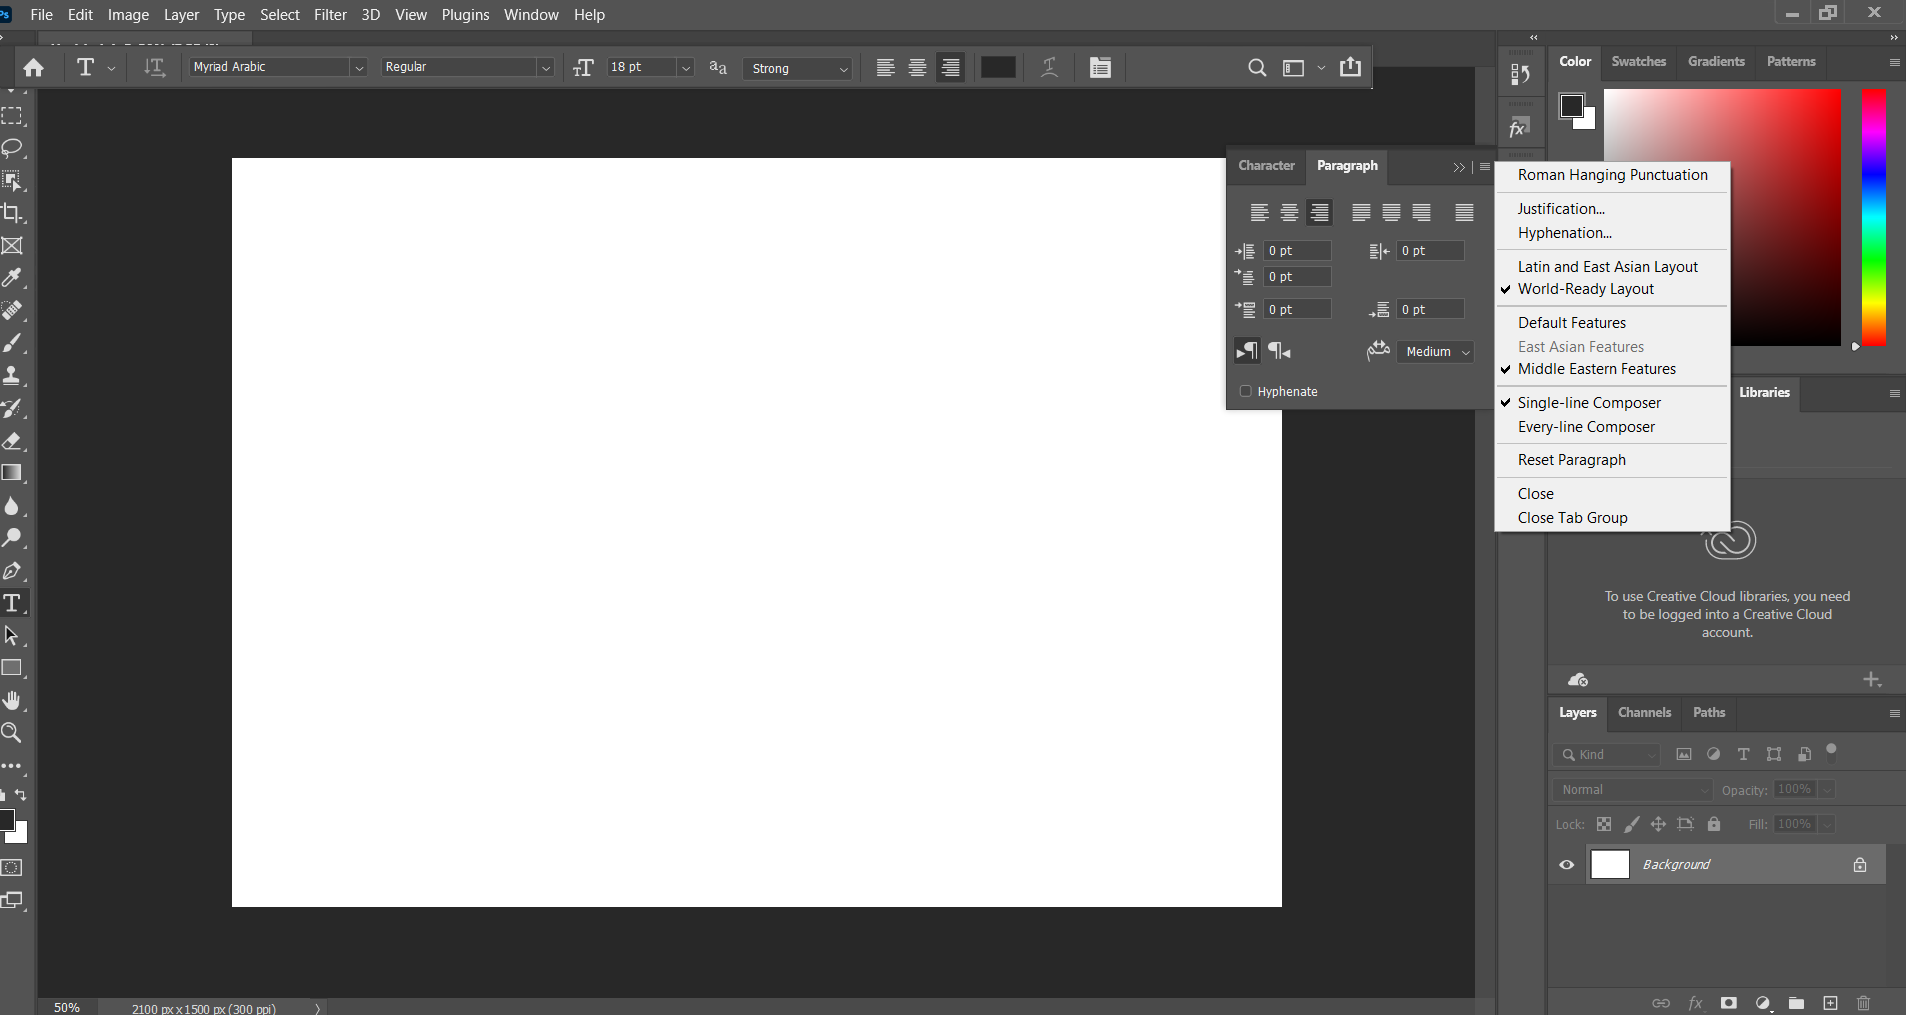This screenshot has width=1906, height=1015.
Task: Switch to the Channels tab
Action: click(1644, 713)
